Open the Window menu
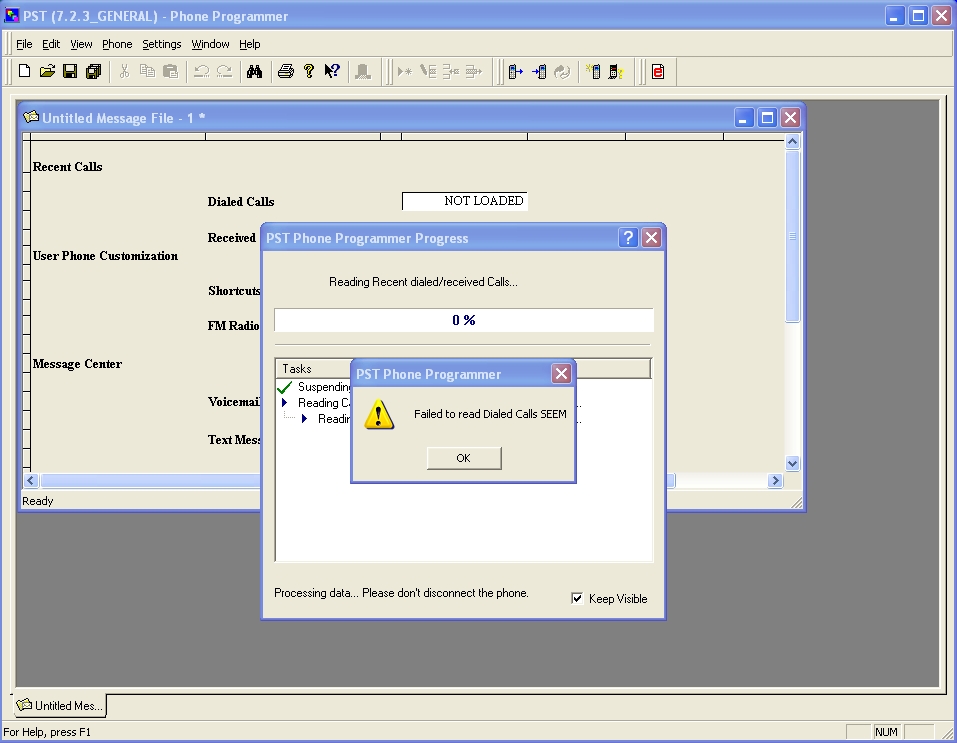The width and height of the screenshot is (957, 743). 211,44
